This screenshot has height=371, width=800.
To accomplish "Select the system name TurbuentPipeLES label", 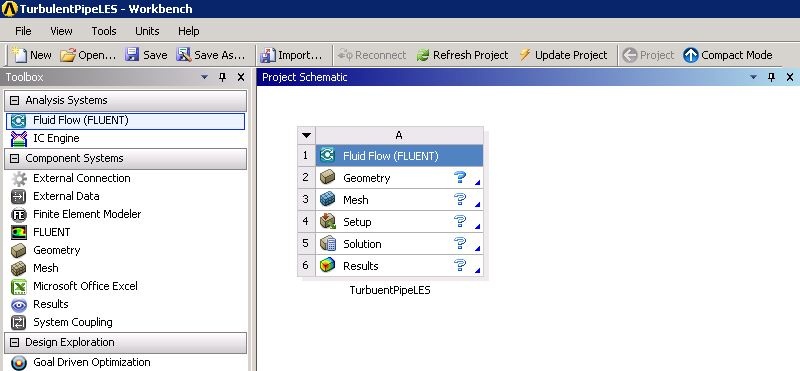I will [x=390, y=290].
